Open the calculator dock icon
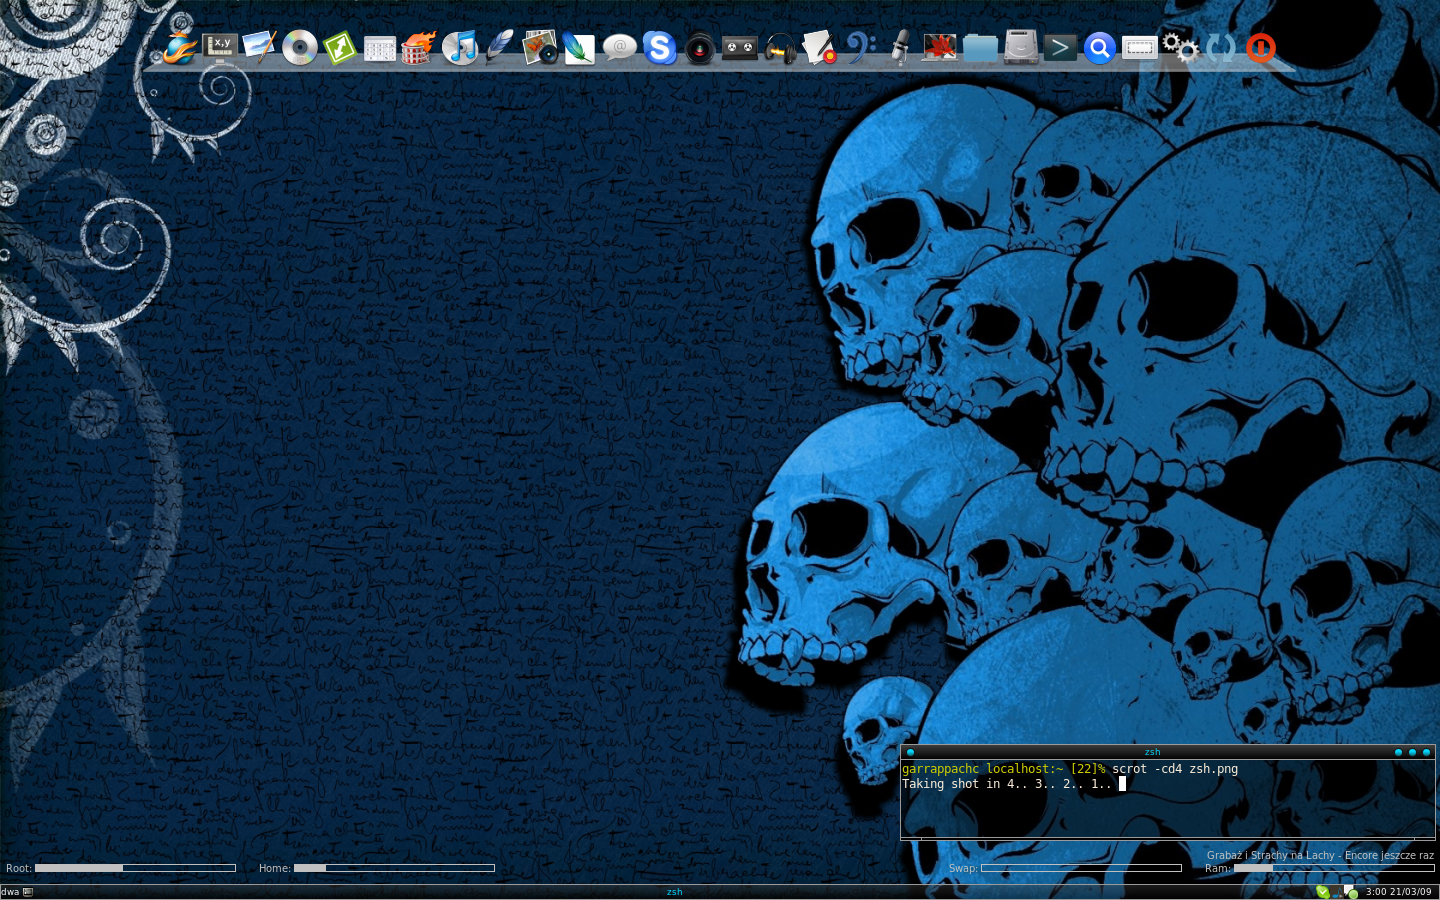 [380, 49]
